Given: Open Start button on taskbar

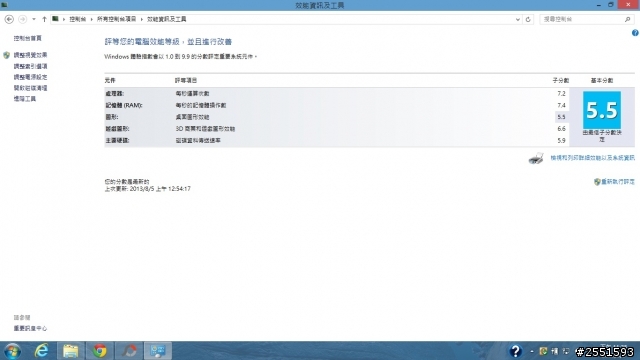Looking at the screenshot, I should 13,351.
